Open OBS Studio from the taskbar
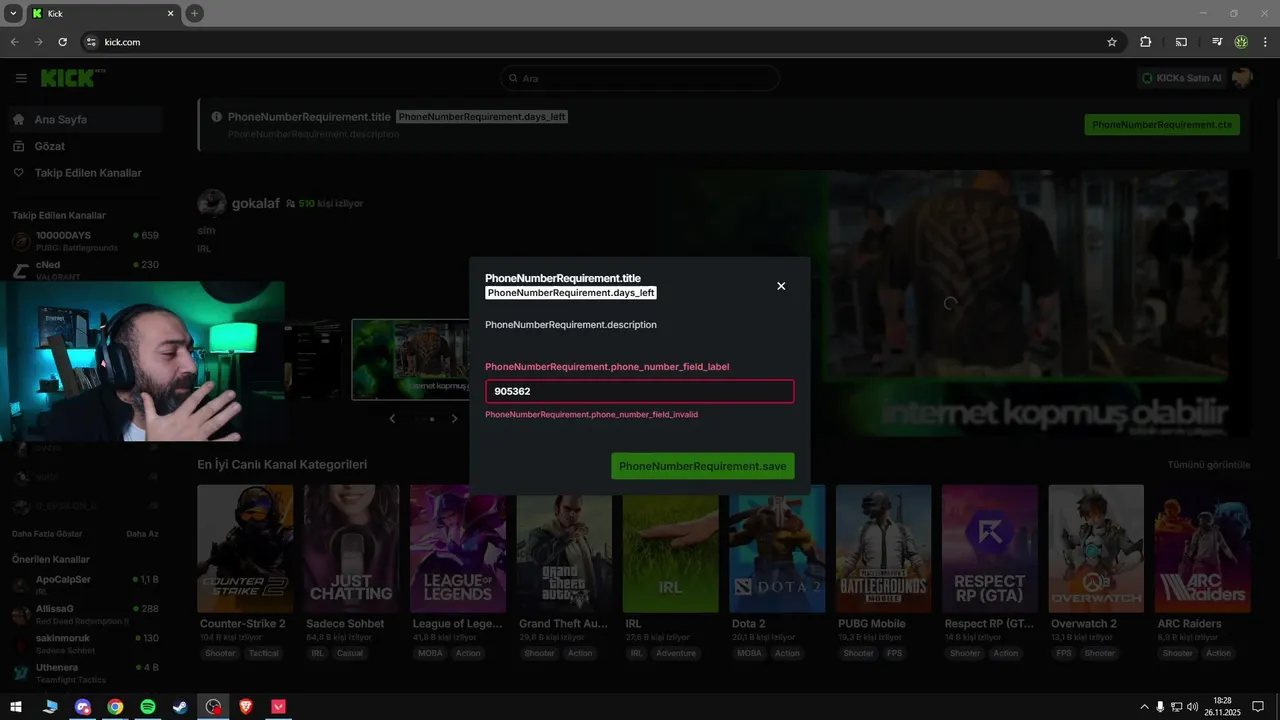The width and height of the screenshot is (1280, 720). [x=213, y=707]
